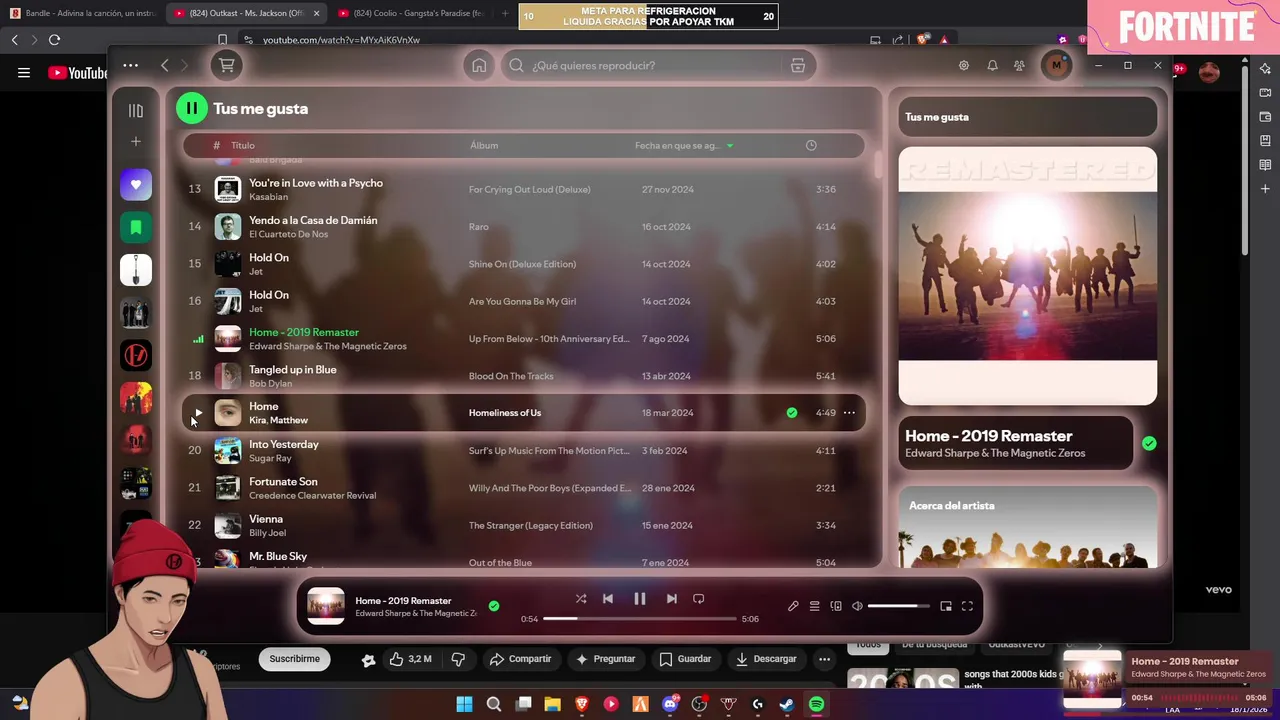The width and height of the screenshot is (1280, 720).
Task: Click the REMASTERED album artwork in the right panel
Action: pos(1028,276)
